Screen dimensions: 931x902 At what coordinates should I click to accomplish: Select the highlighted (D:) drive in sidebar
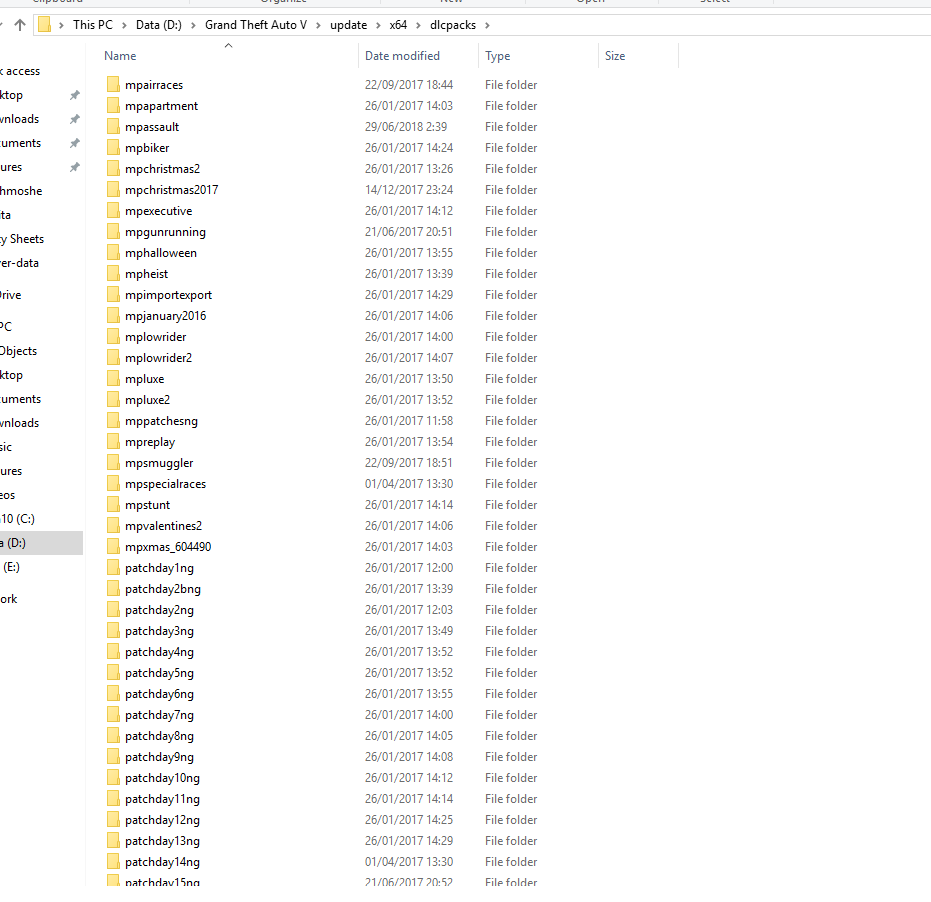(42, 543)
